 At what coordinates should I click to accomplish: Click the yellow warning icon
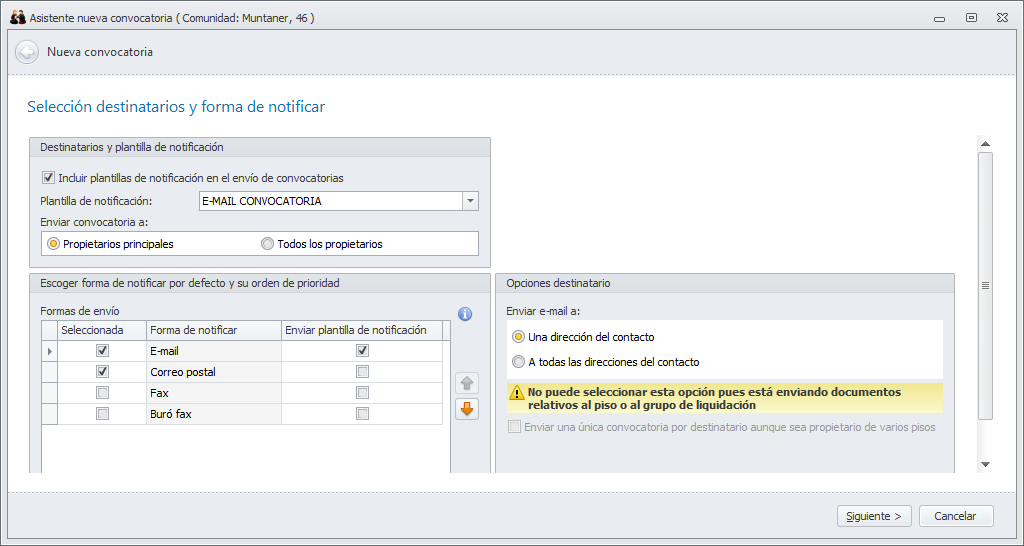point(518,394)
